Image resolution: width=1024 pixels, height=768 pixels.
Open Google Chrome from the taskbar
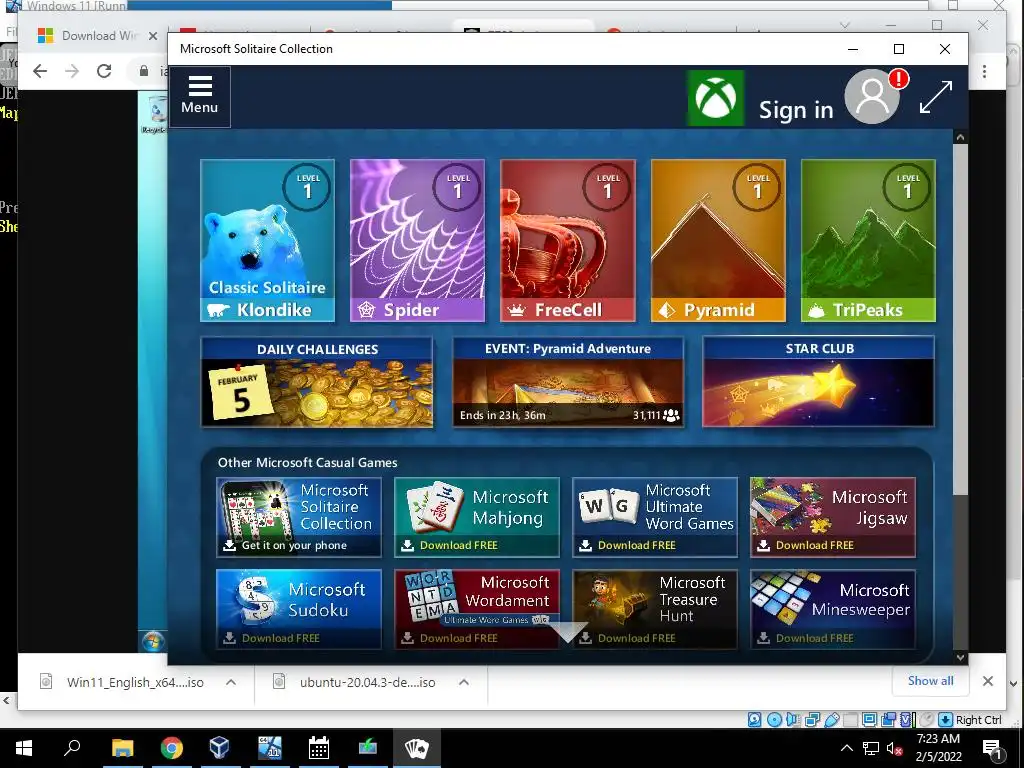[x=171, y=748]
